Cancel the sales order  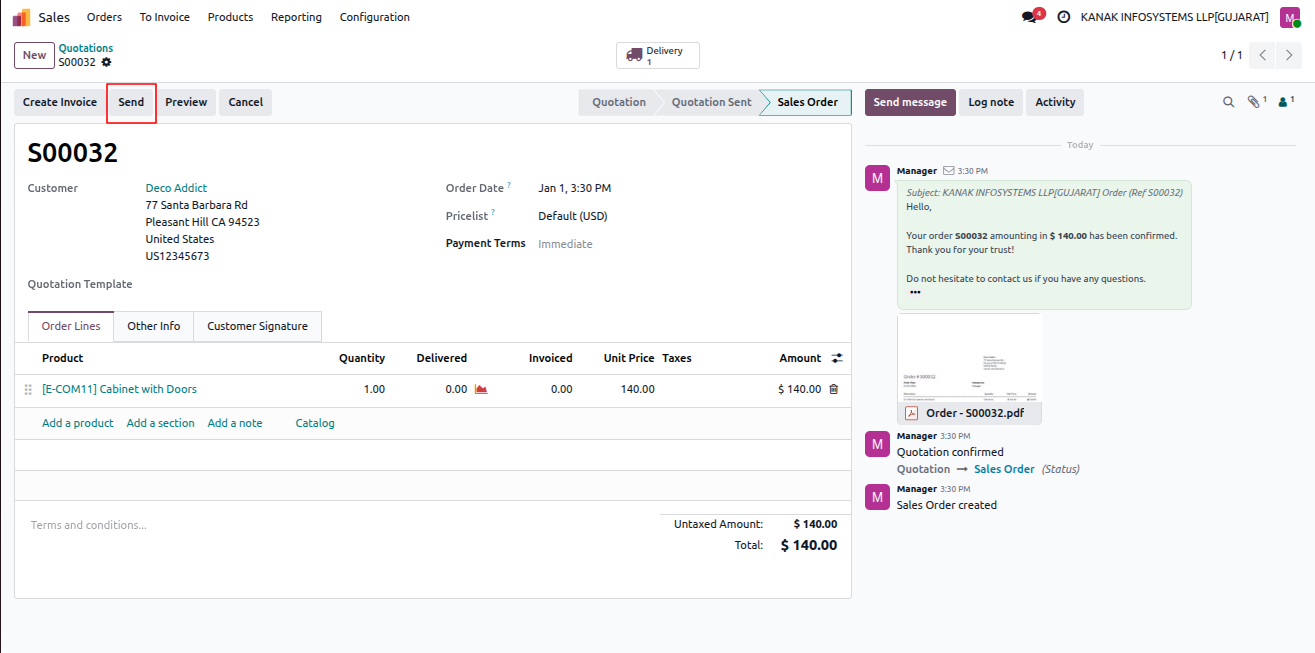[x=245, y=102]
